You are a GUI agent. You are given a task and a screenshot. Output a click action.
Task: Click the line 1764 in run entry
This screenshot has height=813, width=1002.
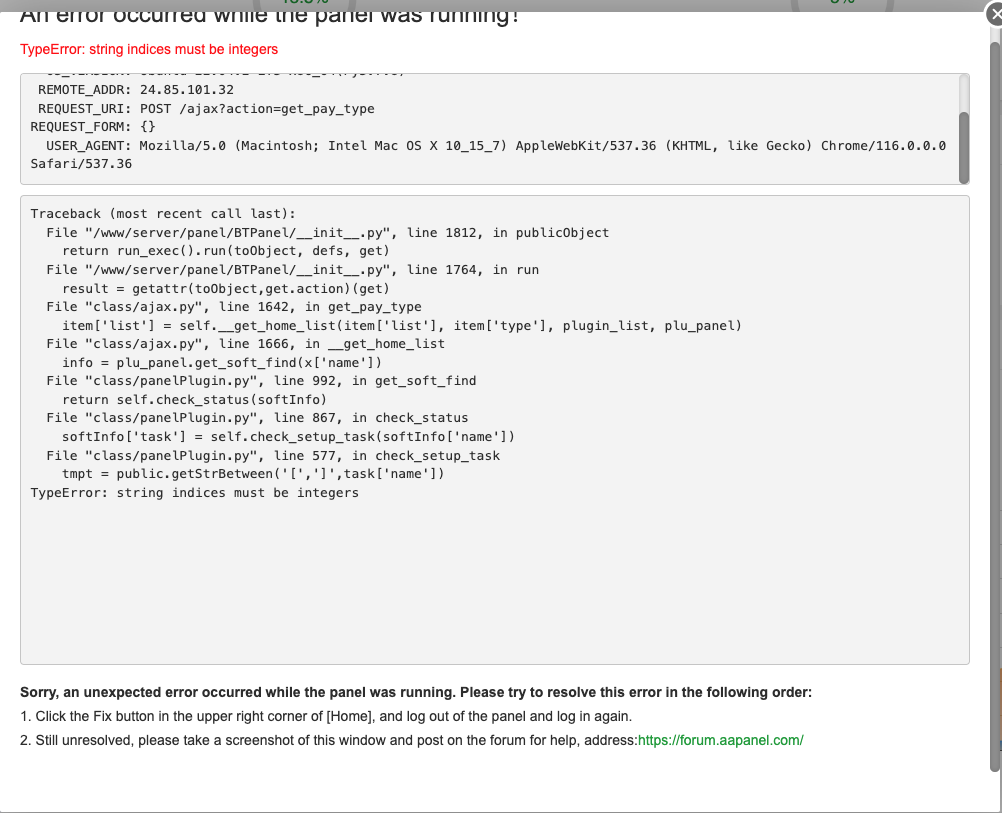click(x=292, y=270)
